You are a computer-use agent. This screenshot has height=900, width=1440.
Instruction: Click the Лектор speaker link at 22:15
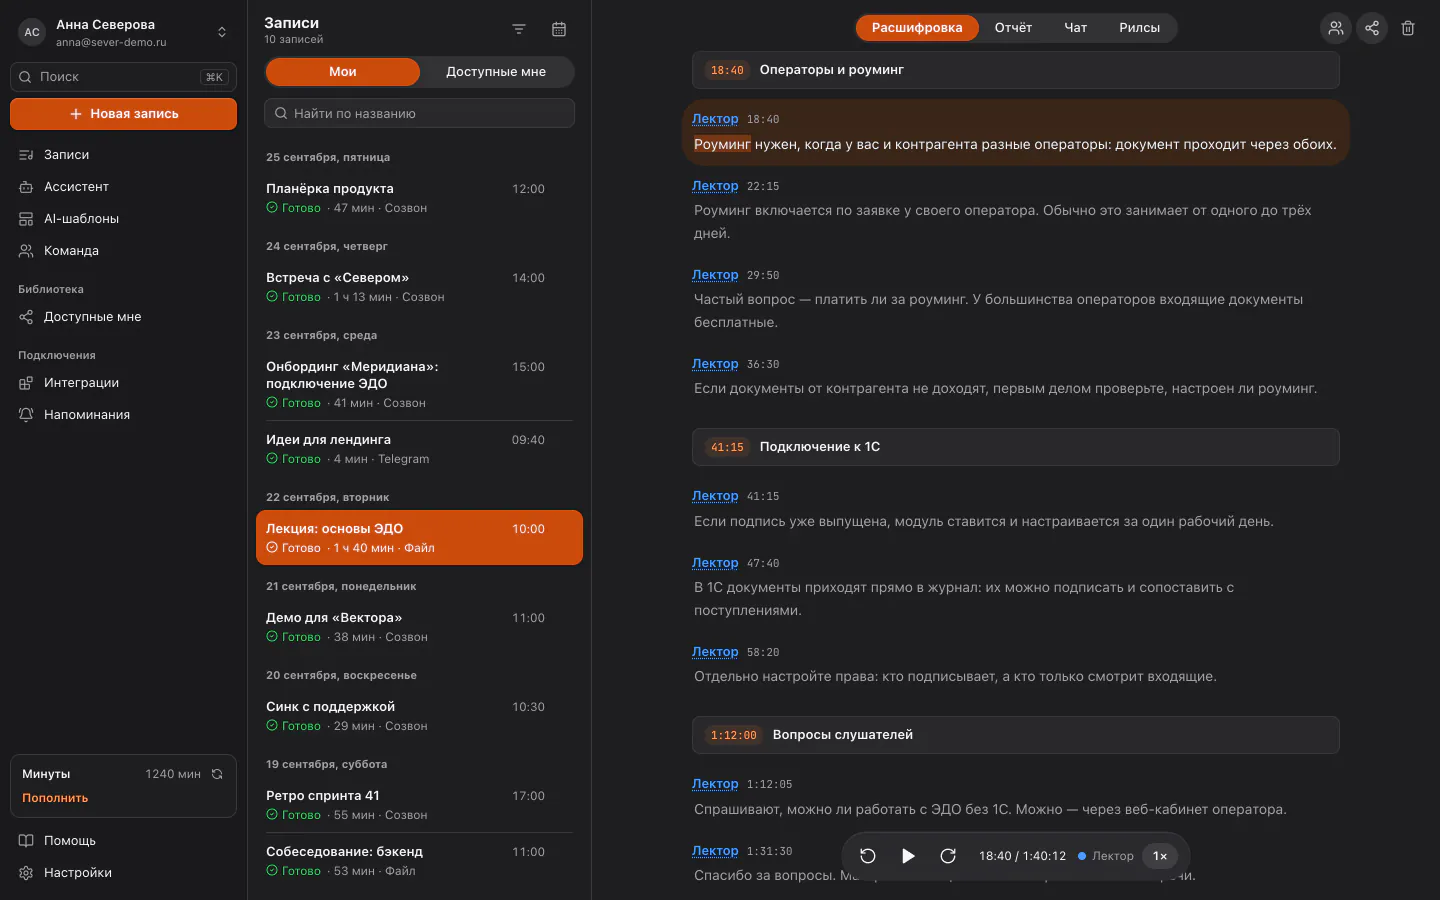point(715,186)
